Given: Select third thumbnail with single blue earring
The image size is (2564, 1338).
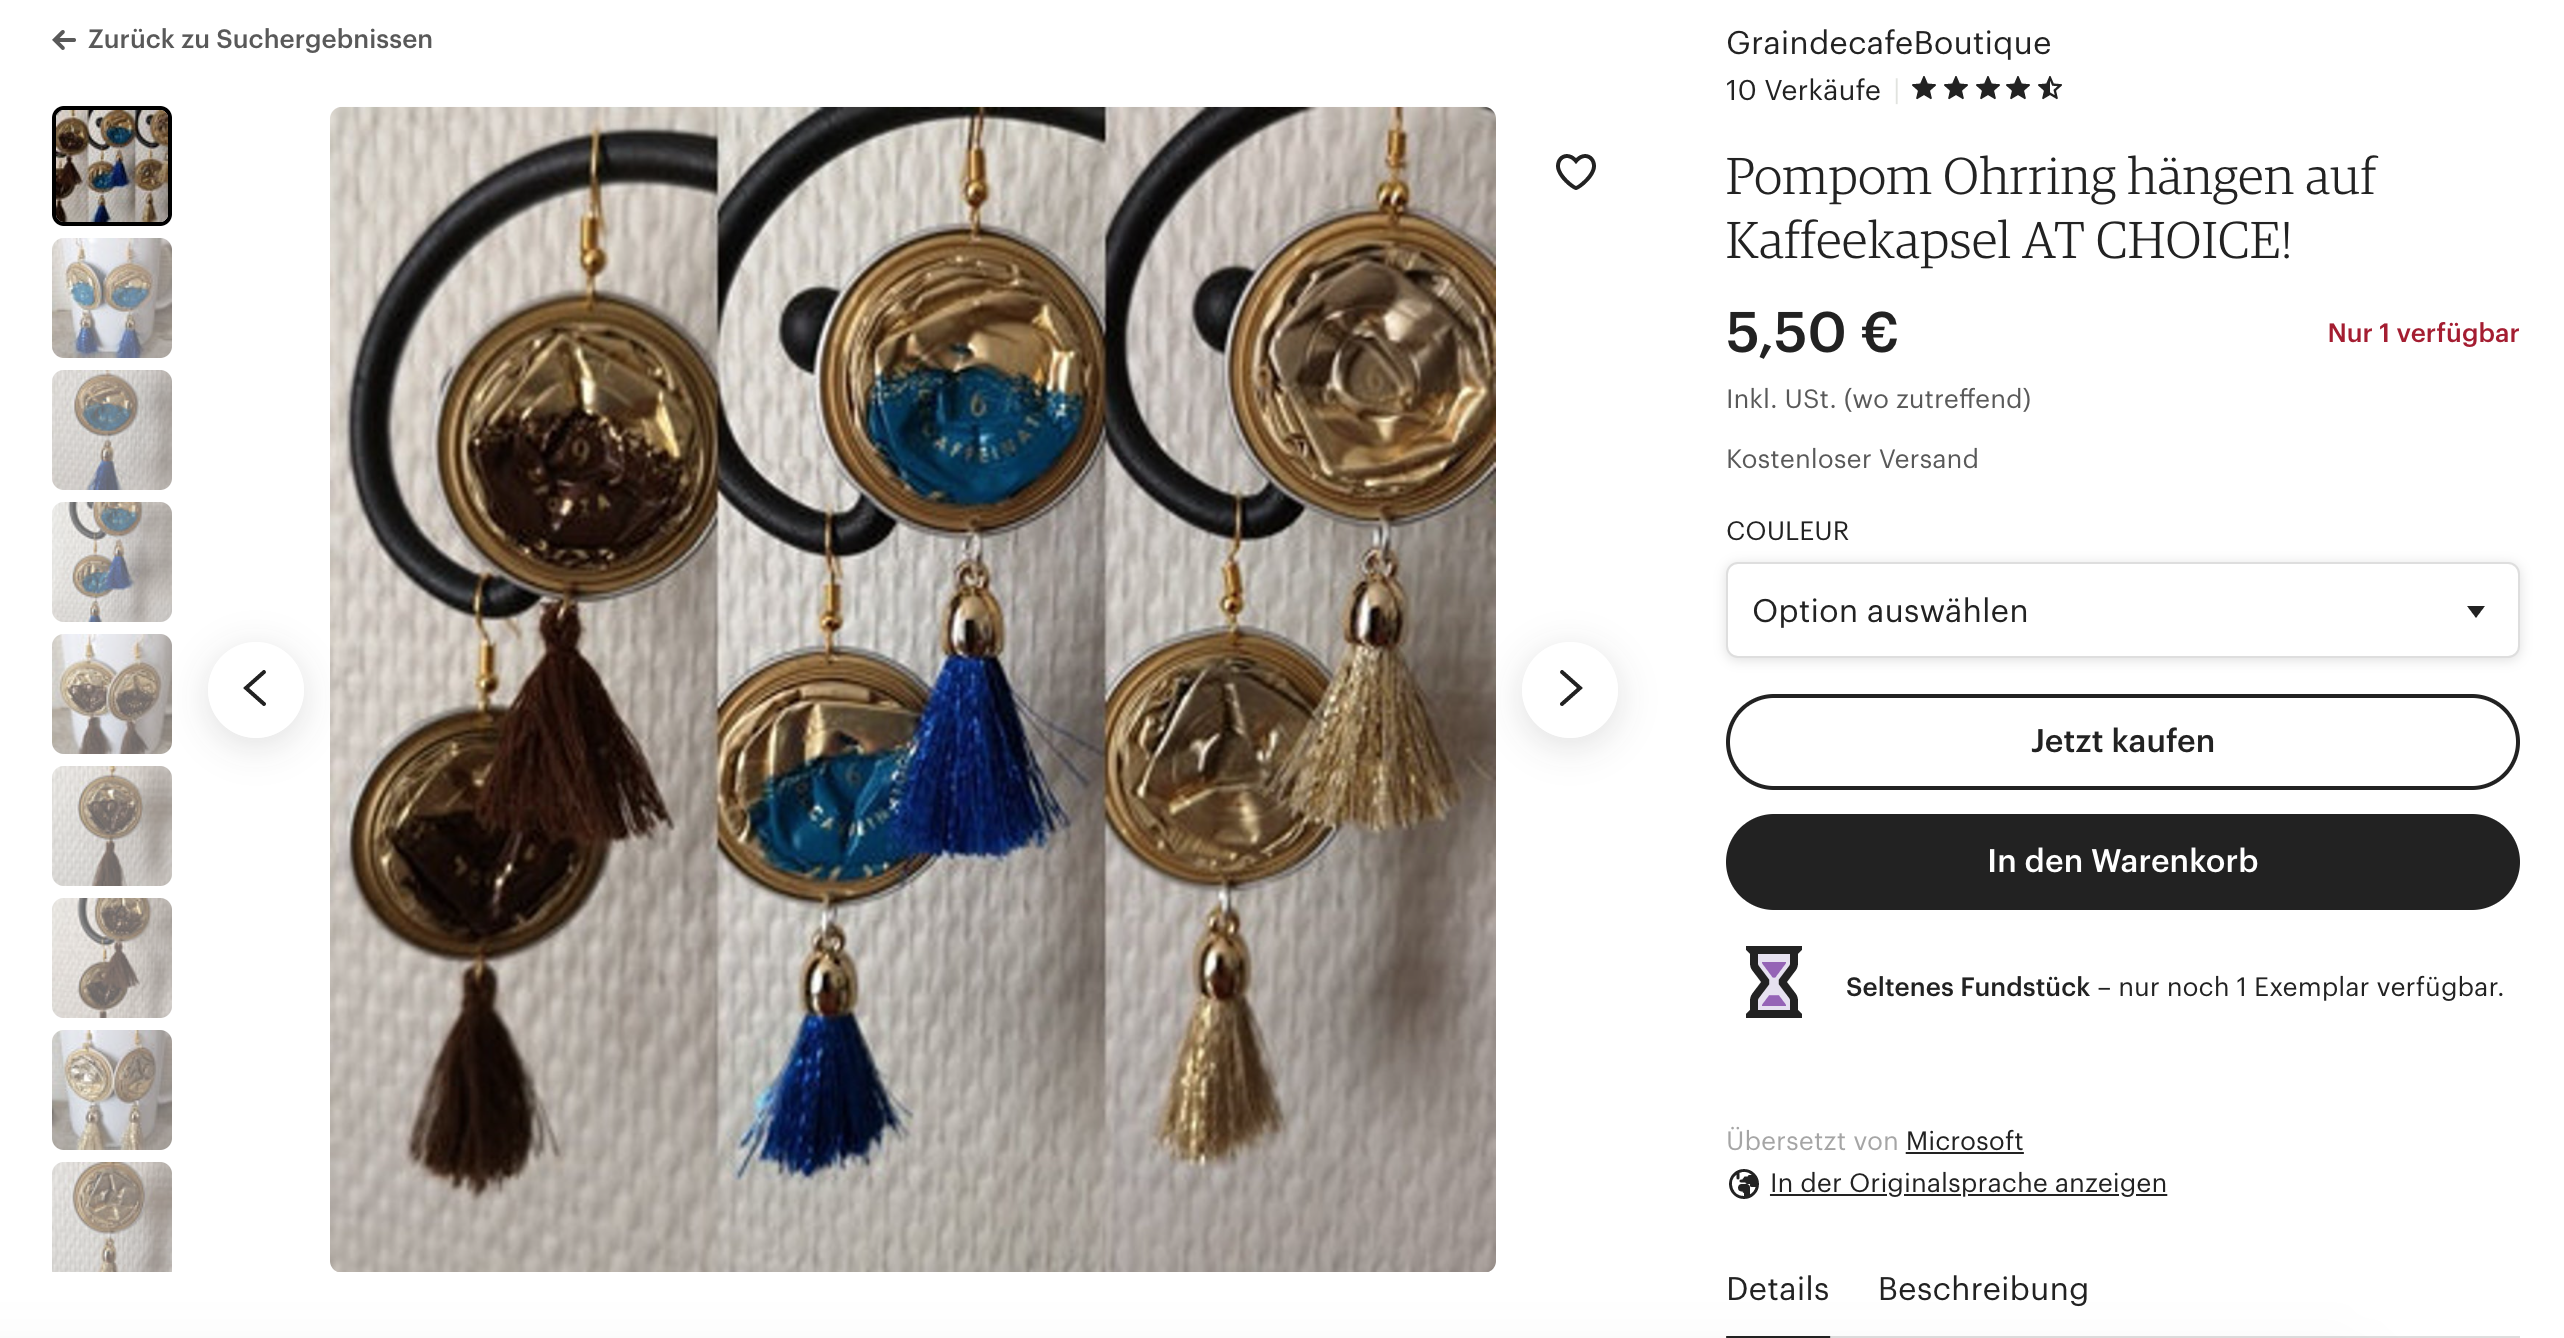Looking at the screenshot, I should [x=112, y=430].
